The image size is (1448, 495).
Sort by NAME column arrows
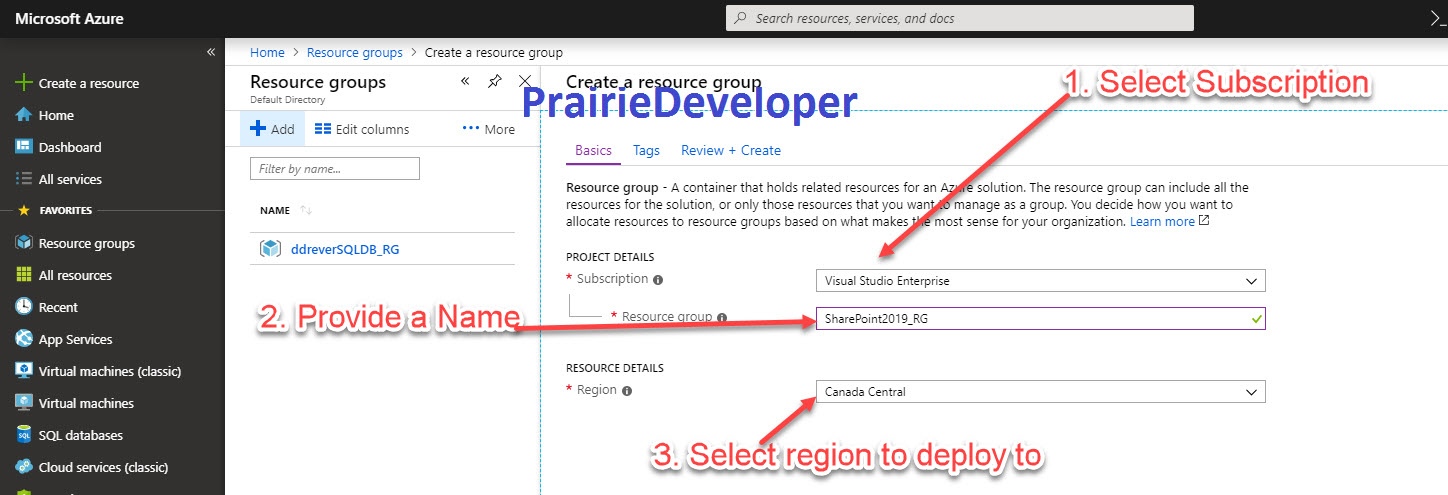coord(306,211)
